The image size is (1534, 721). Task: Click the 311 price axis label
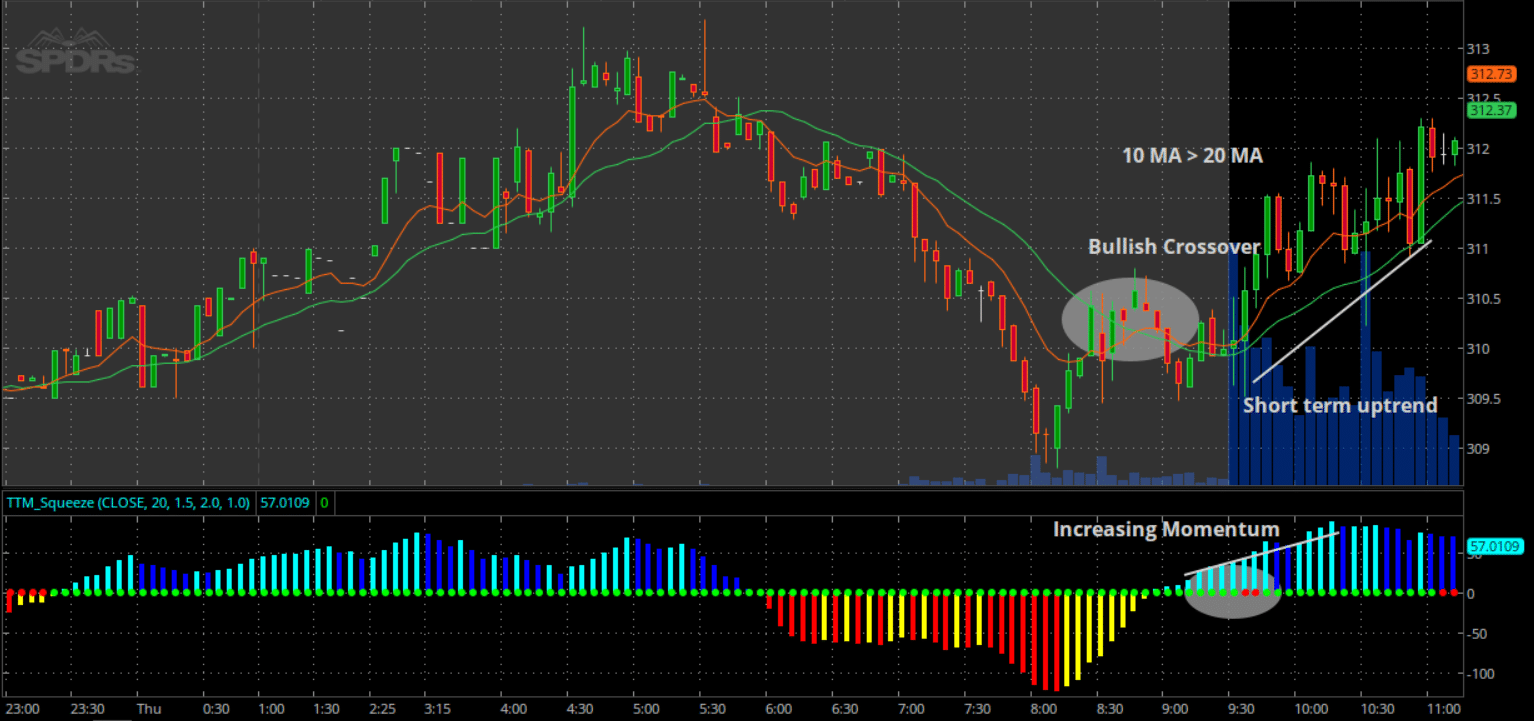tap(1479, 248)
